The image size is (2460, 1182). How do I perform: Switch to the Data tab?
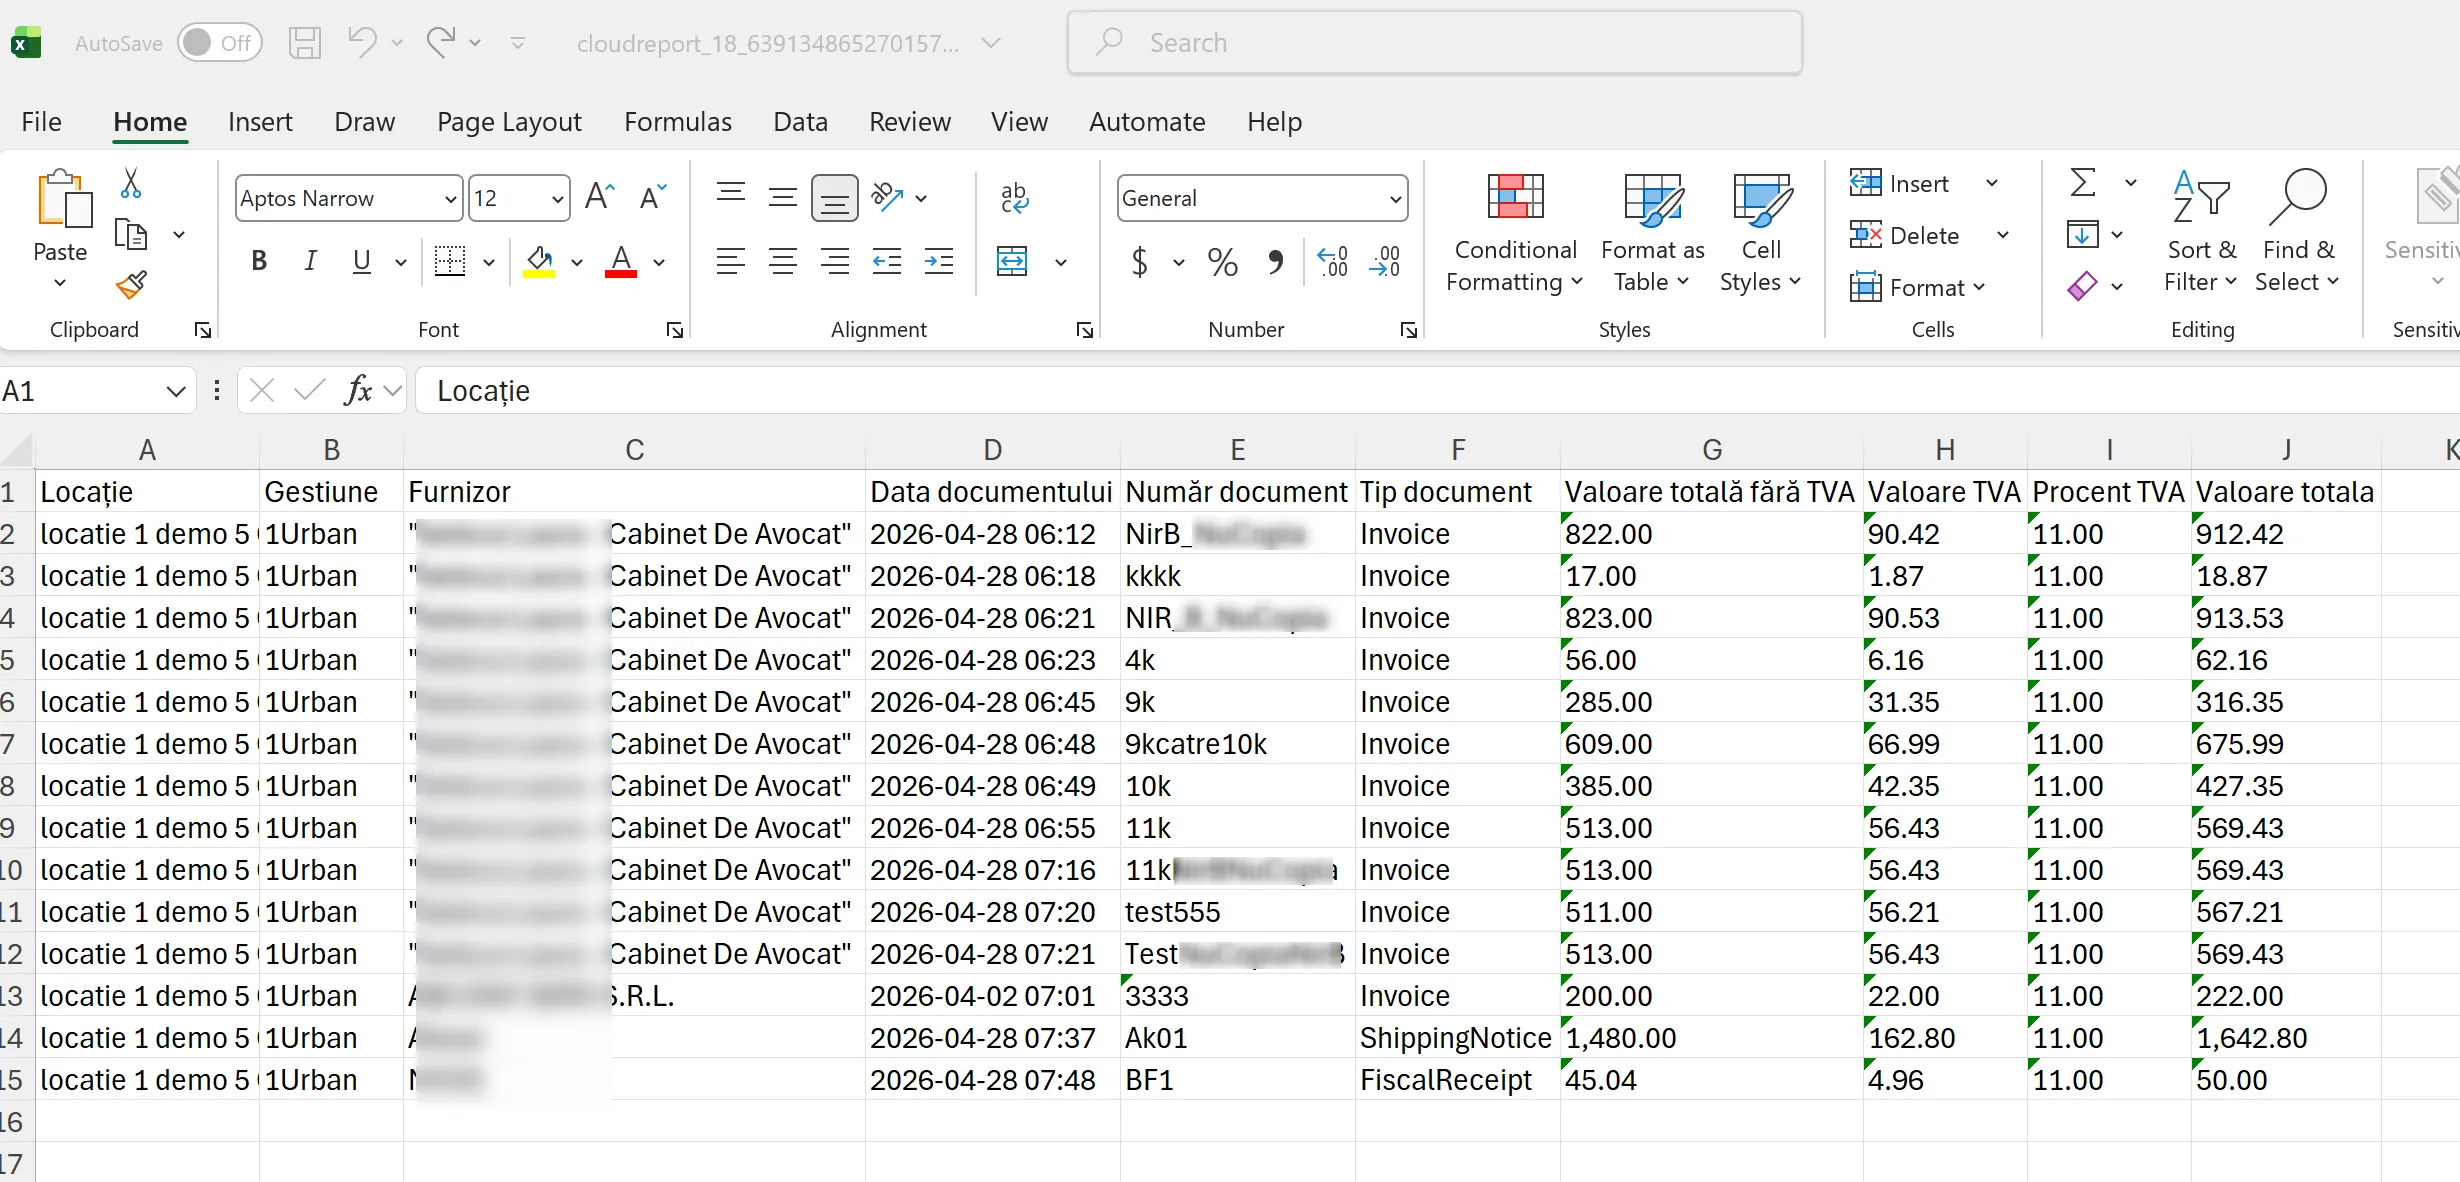[x=800, y=122]
